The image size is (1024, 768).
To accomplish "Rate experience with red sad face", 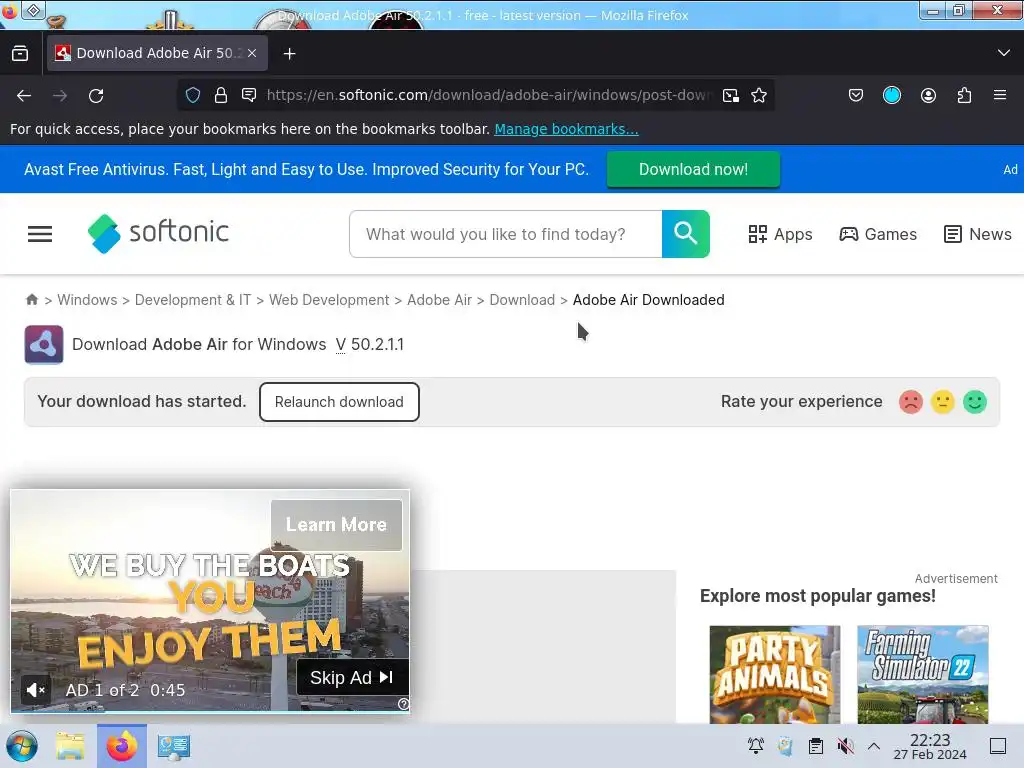I will pyautogui.click(x=910, y=402).
